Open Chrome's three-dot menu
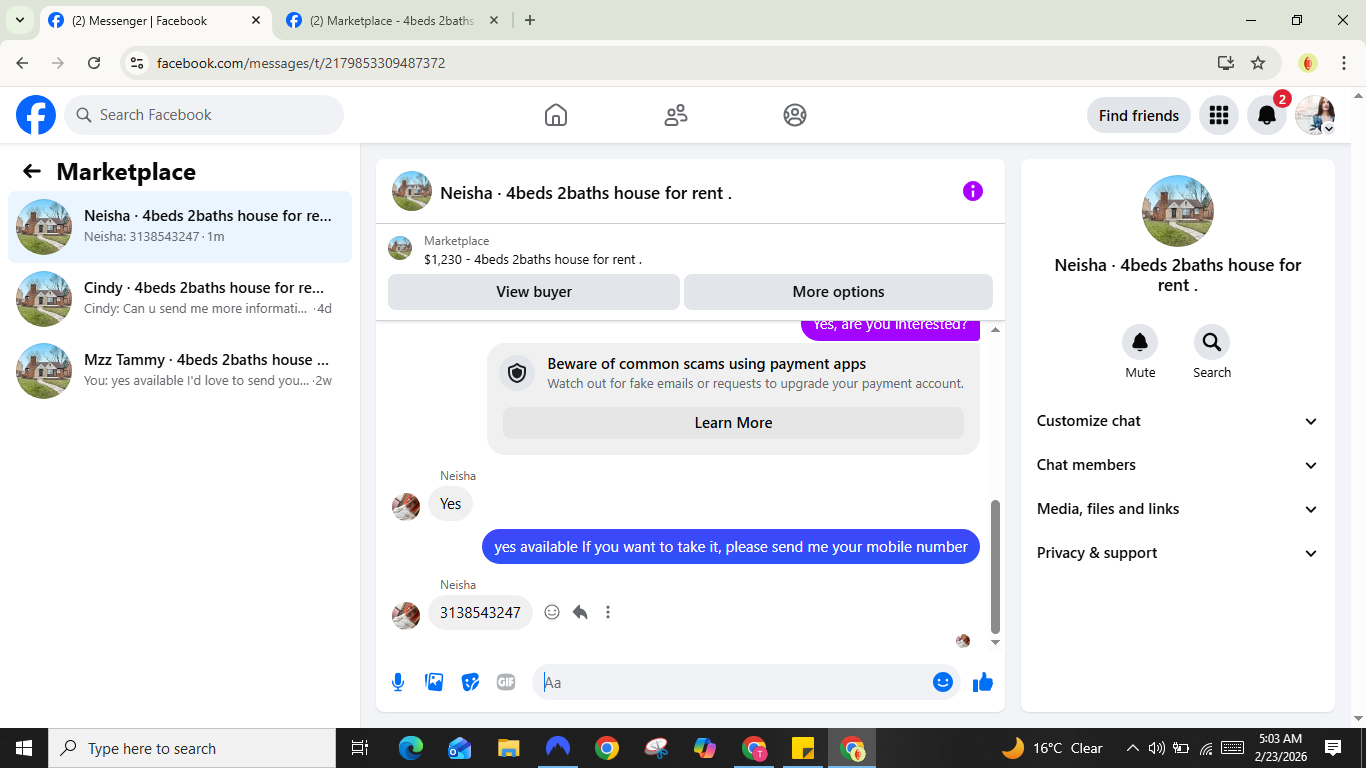Screen dimensions: 1366x768 [1344, 63]
